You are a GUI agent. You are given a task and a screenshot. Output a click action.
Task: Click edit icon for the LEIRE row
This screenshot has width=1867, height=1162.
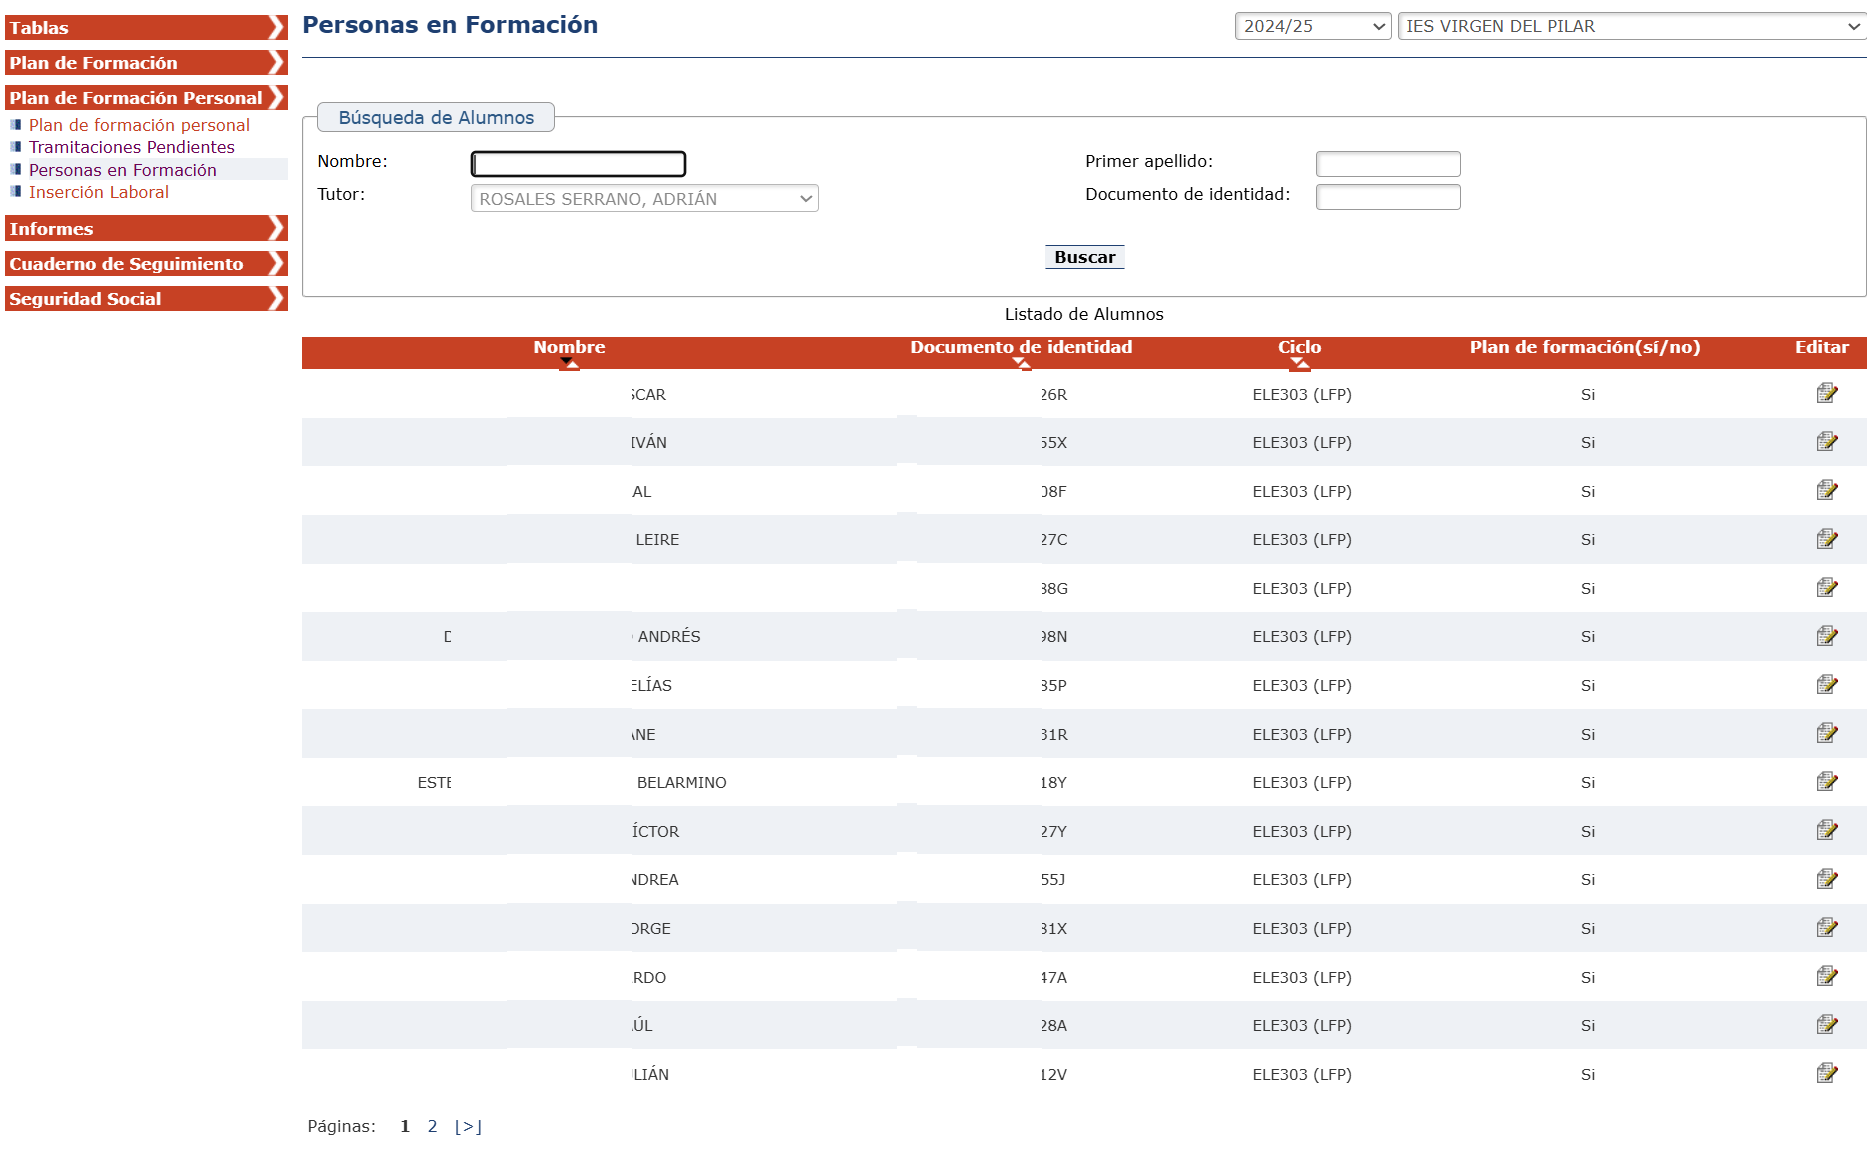click(1826, 539)
